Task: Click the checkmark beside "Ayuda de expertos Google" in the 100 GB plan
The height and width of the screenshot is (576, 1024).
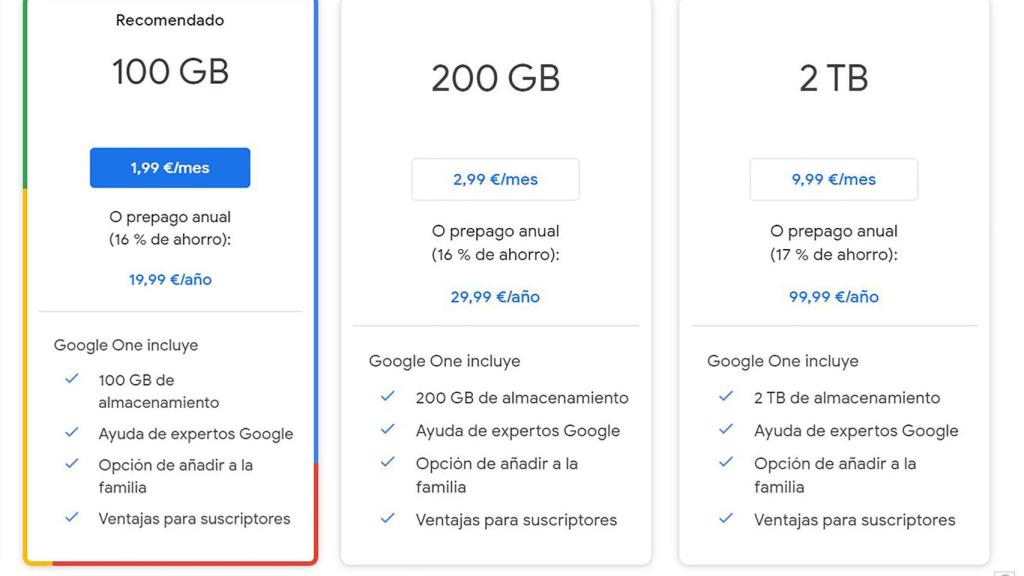Action: point(71,435)
